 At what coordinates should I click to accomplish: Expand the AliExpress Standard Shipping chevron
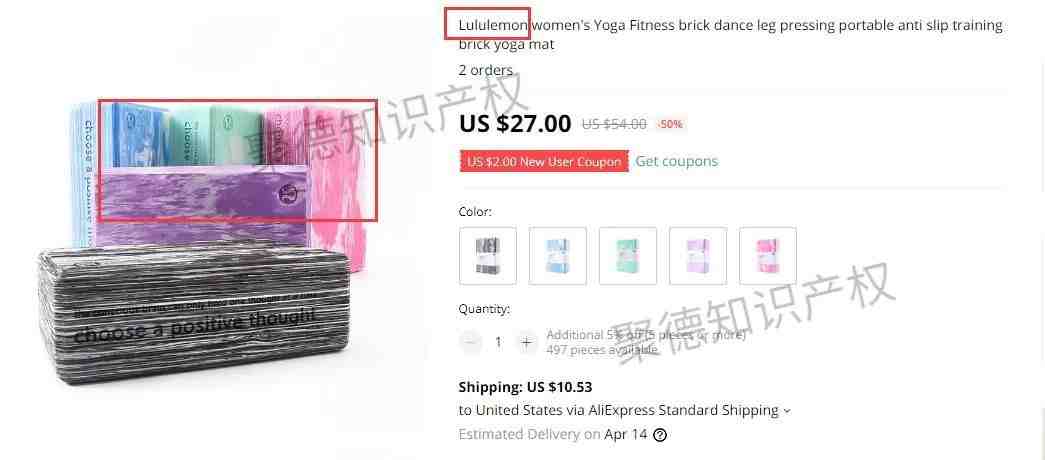[x=787, y=411]
